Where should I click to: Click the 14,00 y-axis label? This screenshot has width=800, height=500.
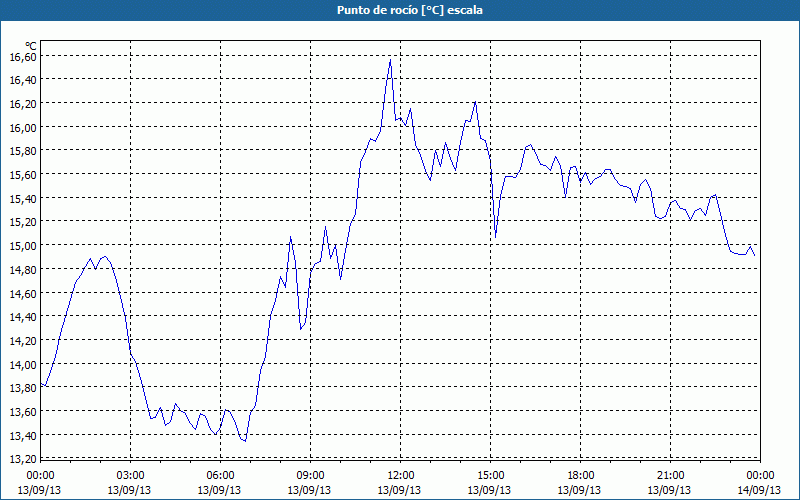pos(23,364)
